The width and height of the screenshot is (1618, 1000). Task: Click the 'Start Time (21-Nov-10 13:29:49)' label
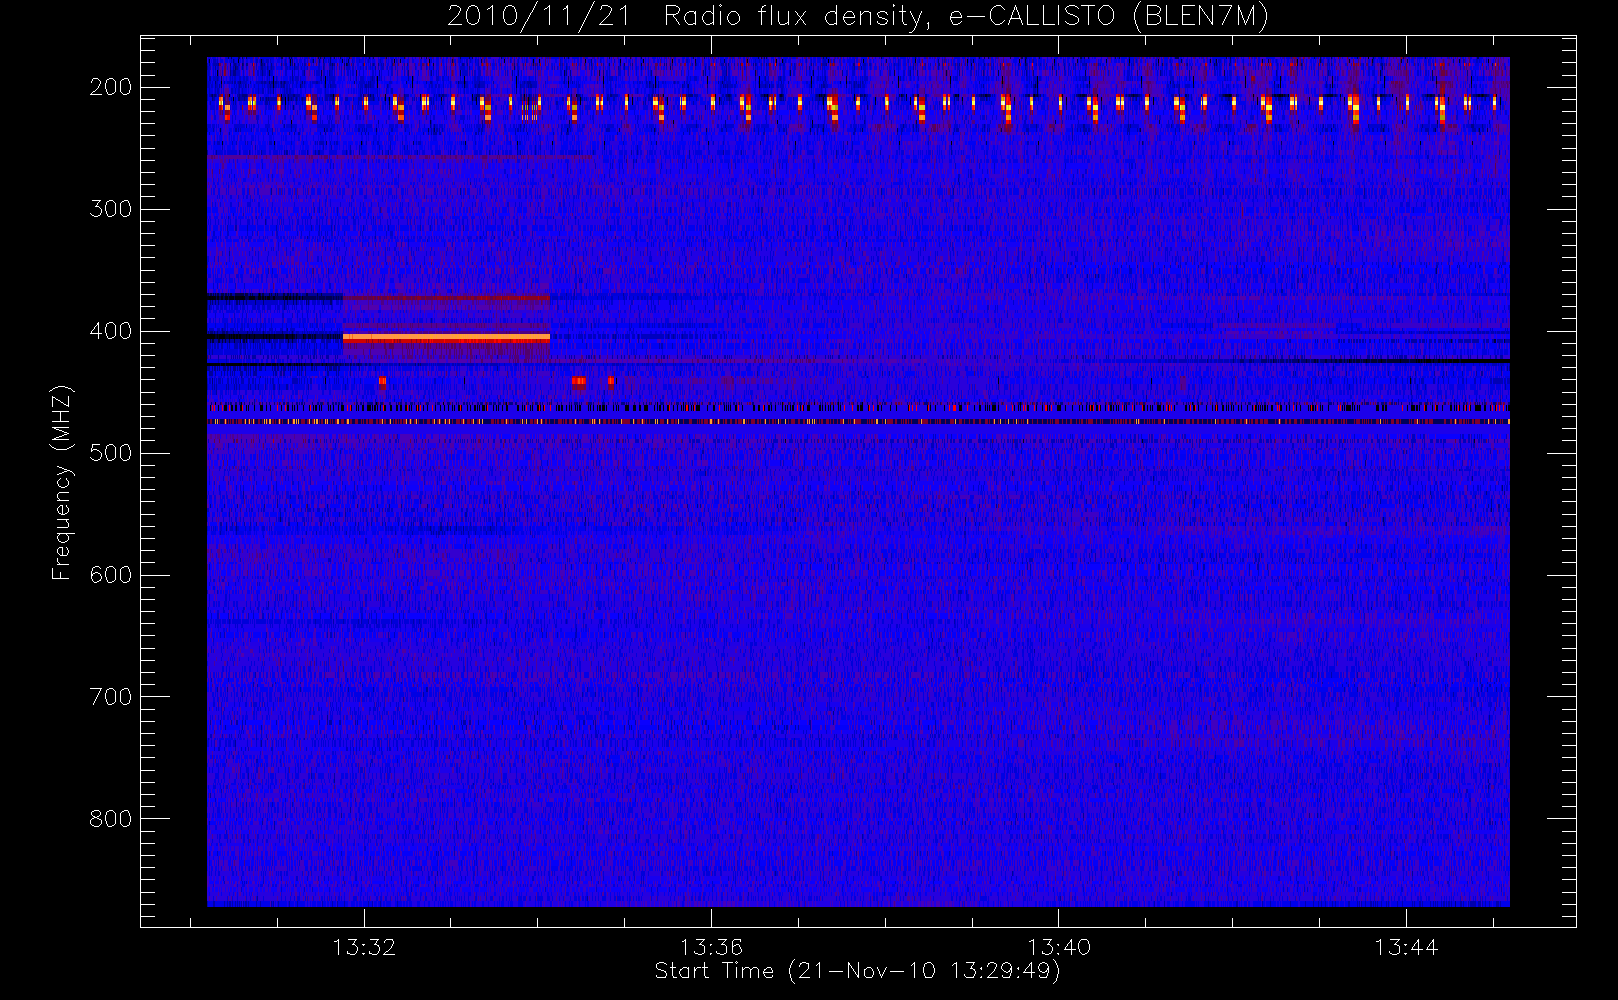coord(857,971)
